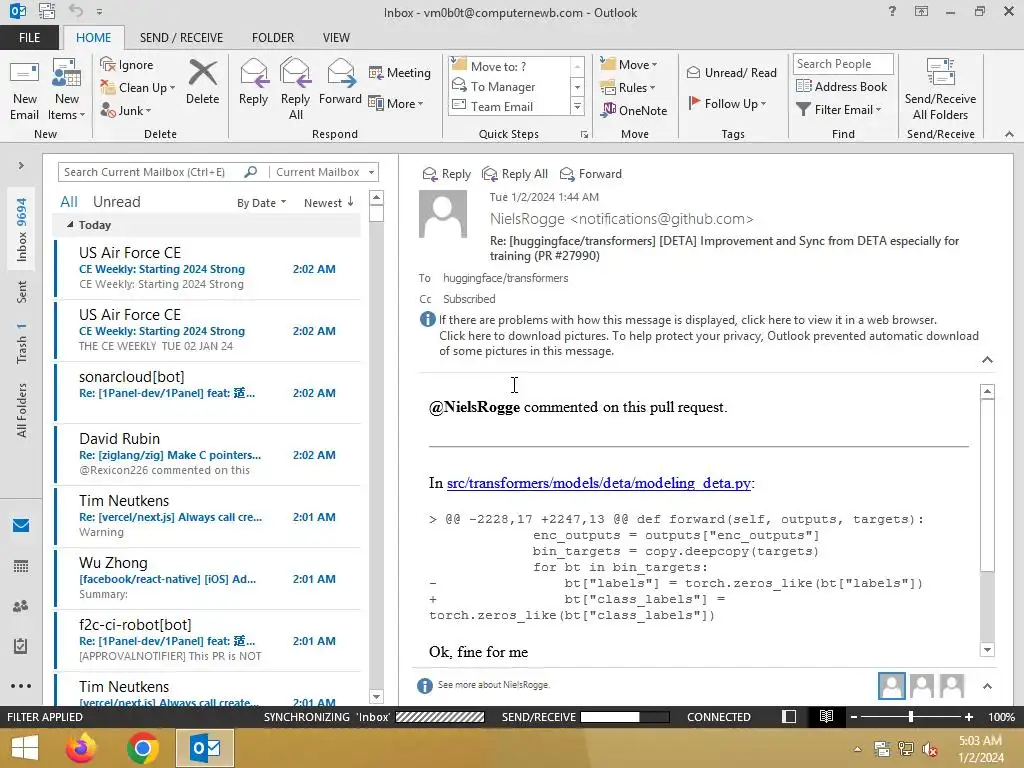Switch to Mail view
Viewport: 1024px width, 768px height.
click(x=21, y=526)
